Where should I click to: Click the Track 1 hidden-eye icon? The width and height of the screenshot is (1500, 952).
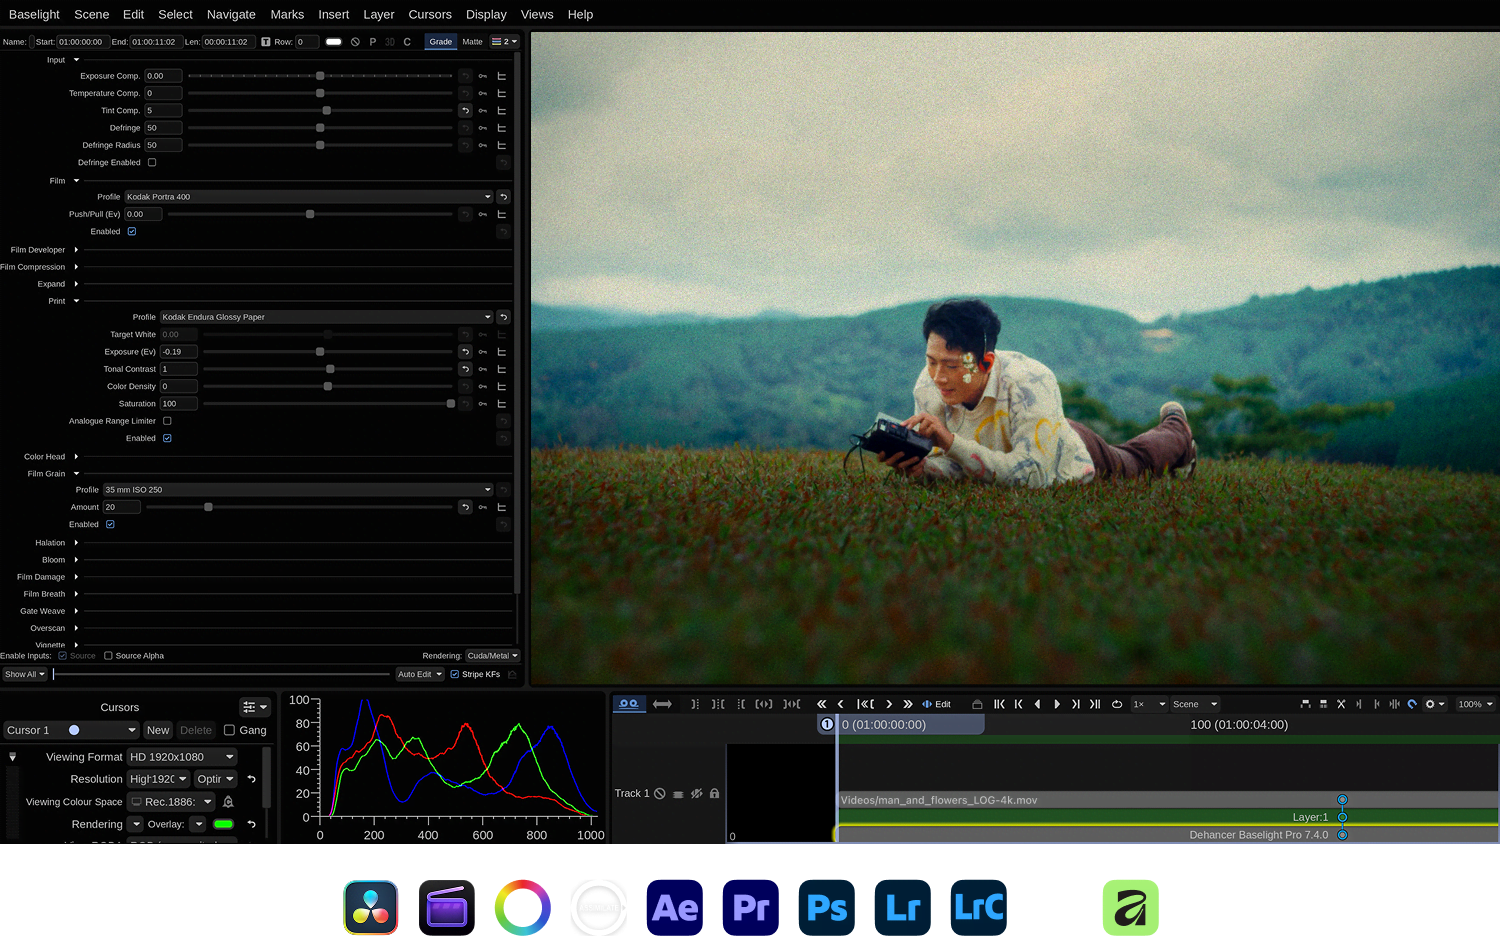697,794
